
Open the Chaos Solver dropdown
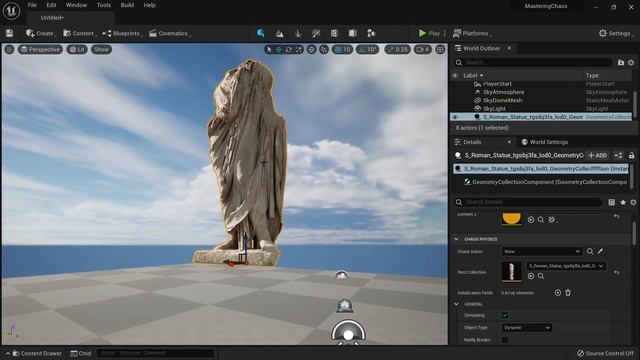pyautogui.click(x=542, y=251)
